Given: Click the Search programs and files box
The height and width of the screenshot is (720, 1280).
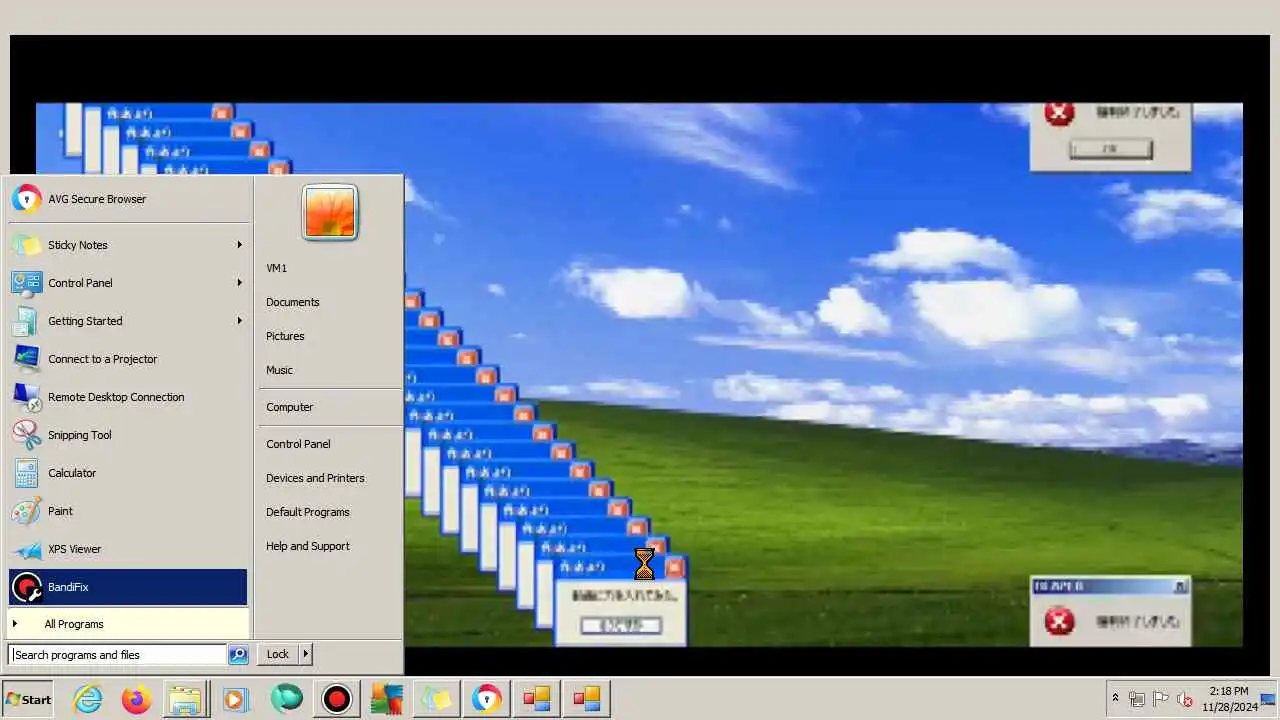Looking at the screenshot, I should [118, 655].
